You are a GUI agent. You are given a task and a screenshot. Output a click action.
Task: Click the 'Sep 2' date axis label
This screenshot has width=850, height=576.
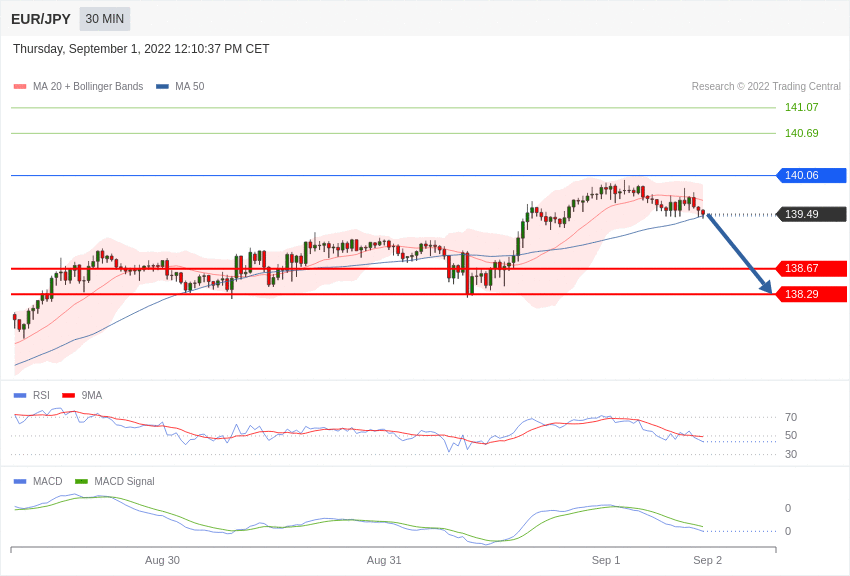point(707,560)
